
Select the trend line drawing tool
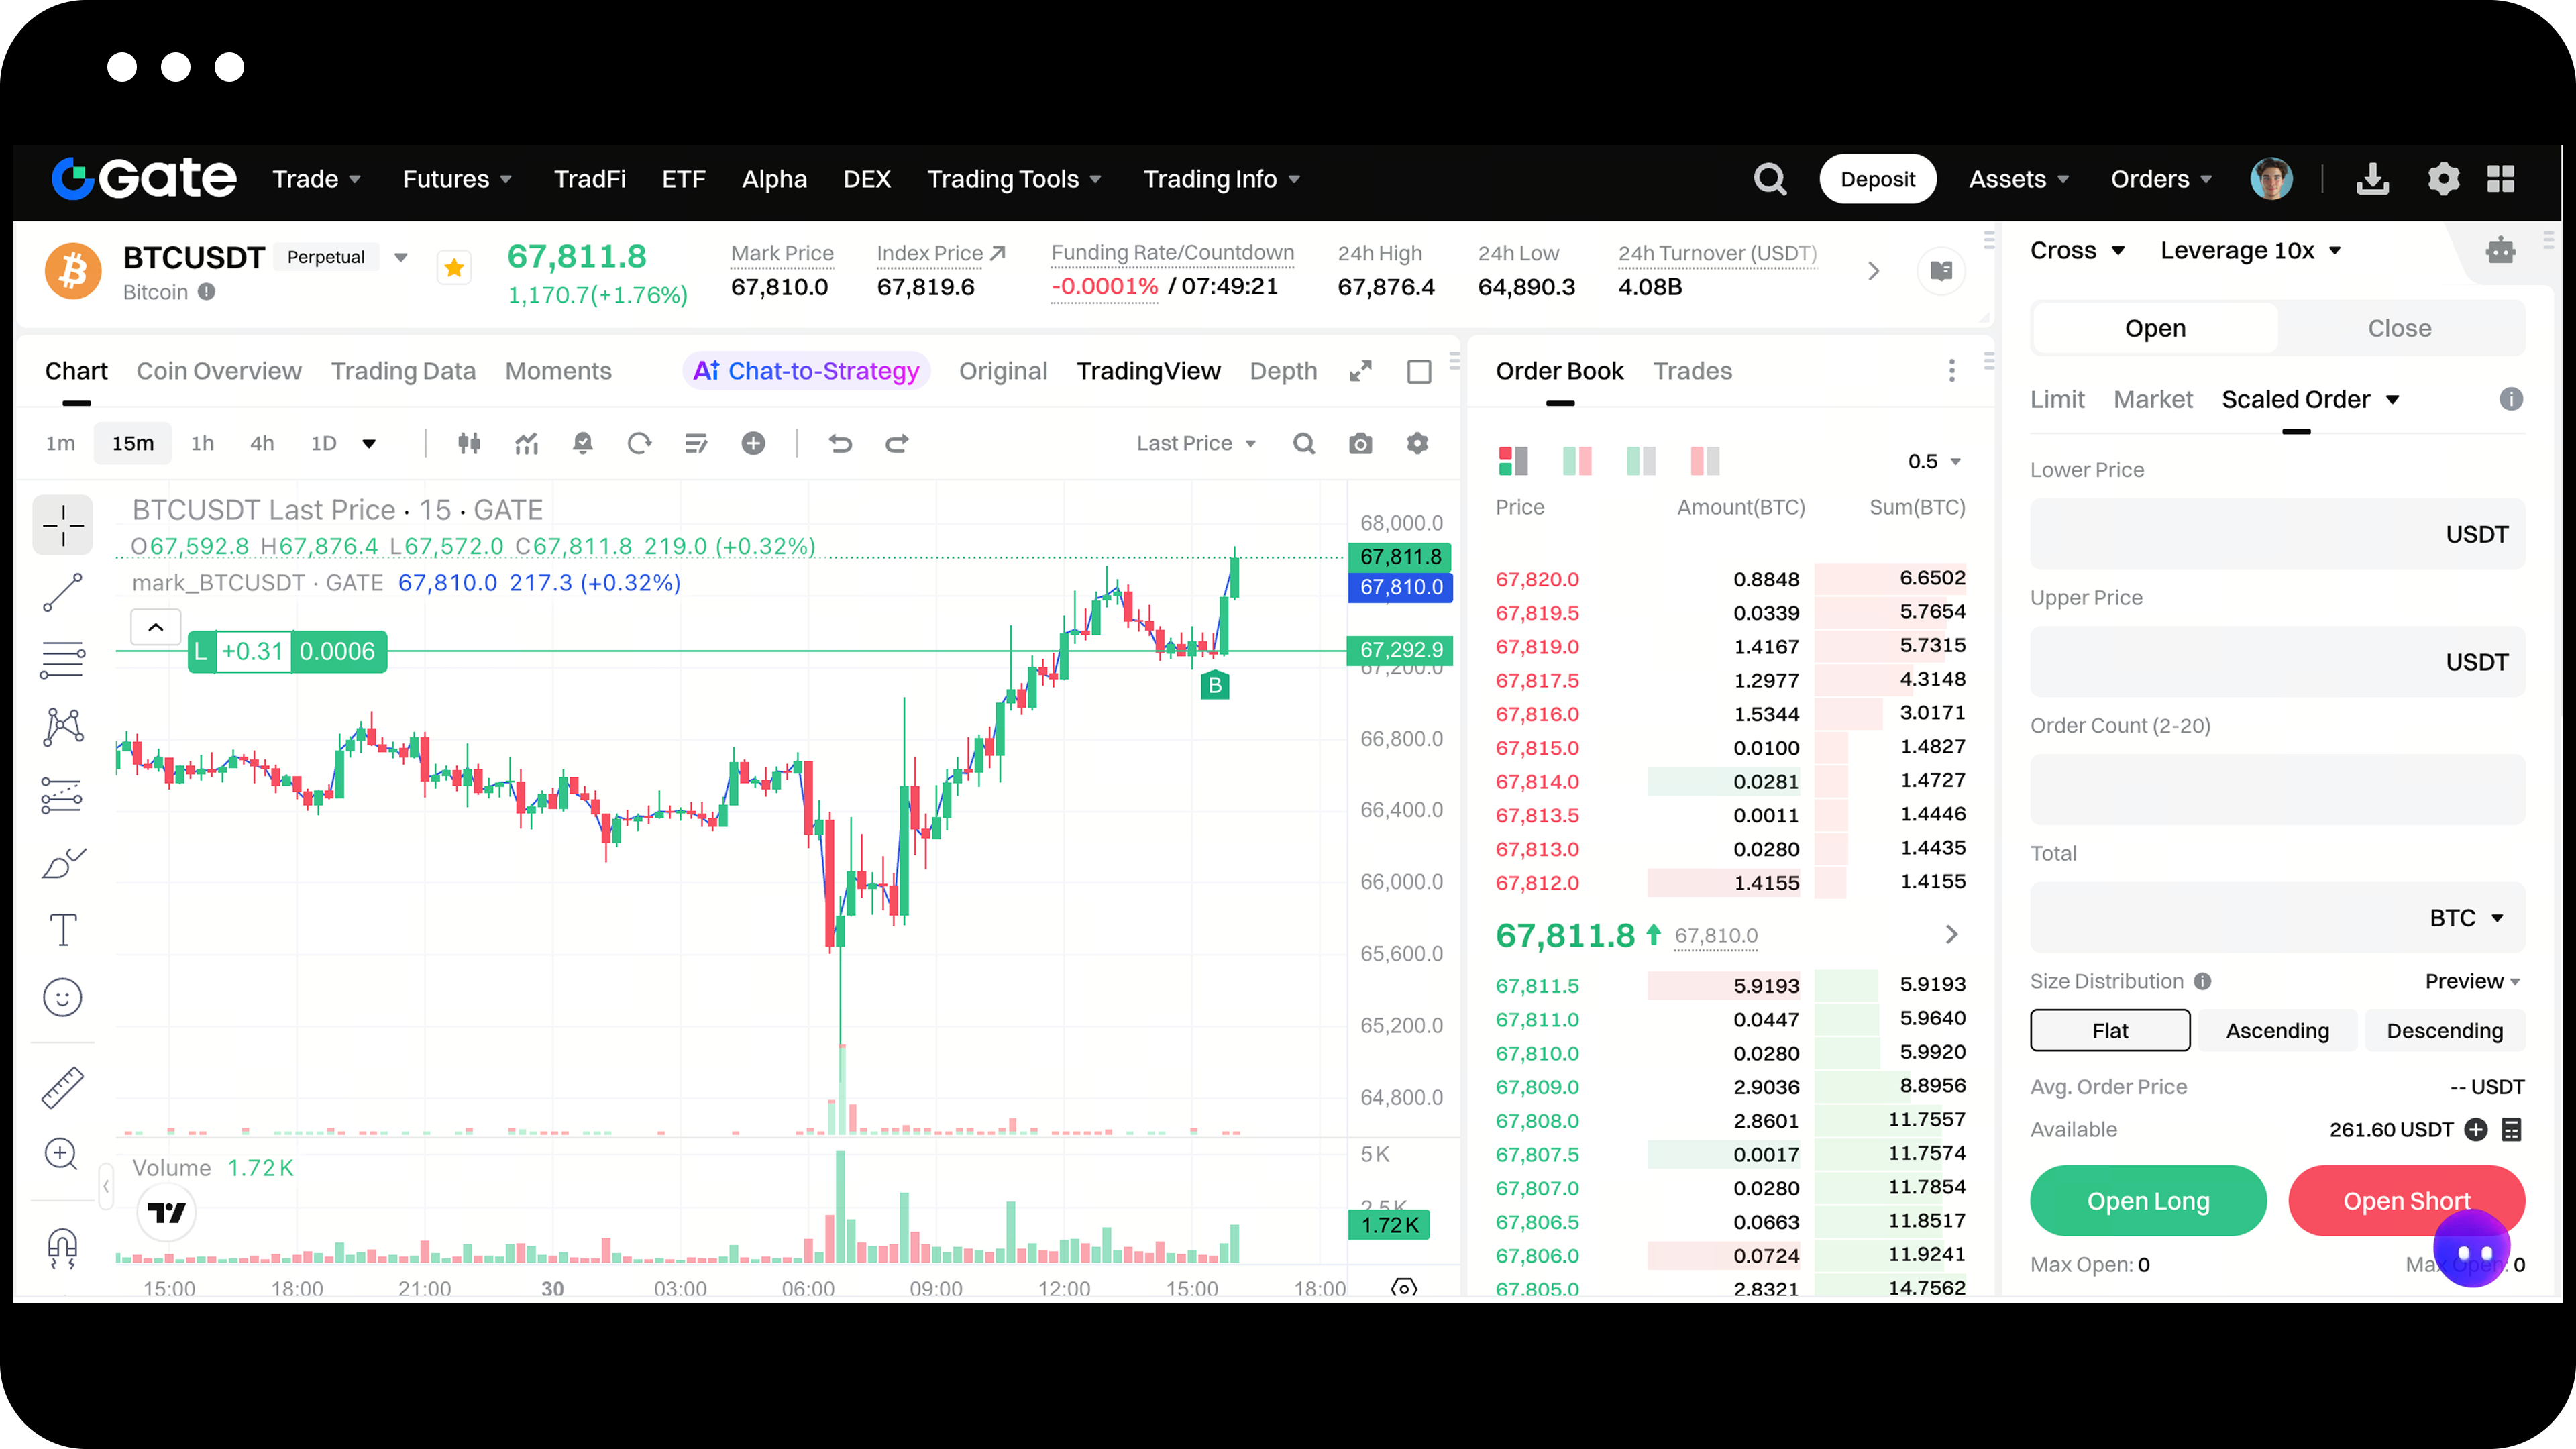click(x=62, y=592)
